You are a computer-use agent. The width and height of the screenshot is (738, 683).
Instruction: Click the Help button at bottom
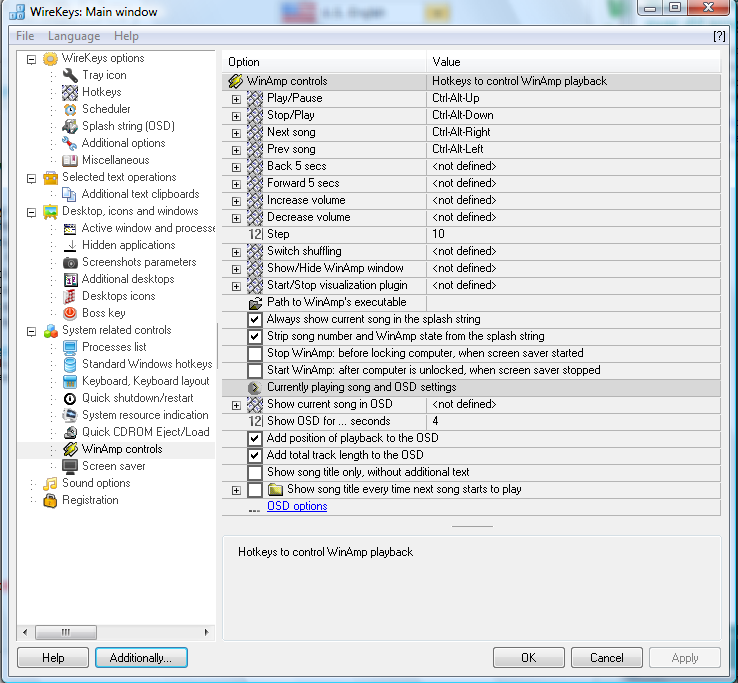point(53,658)
